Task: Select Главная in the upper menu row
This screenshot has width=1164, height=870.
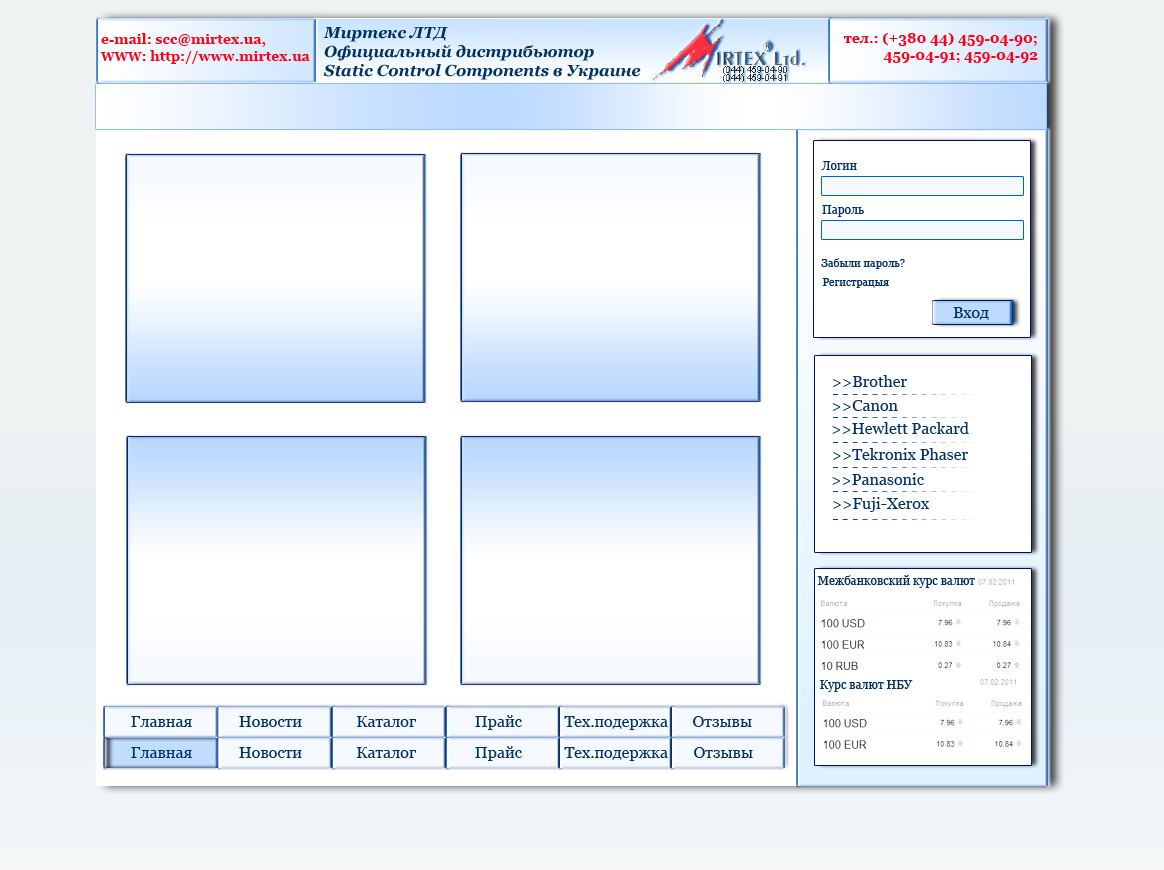Action: (x=161, y=722)
